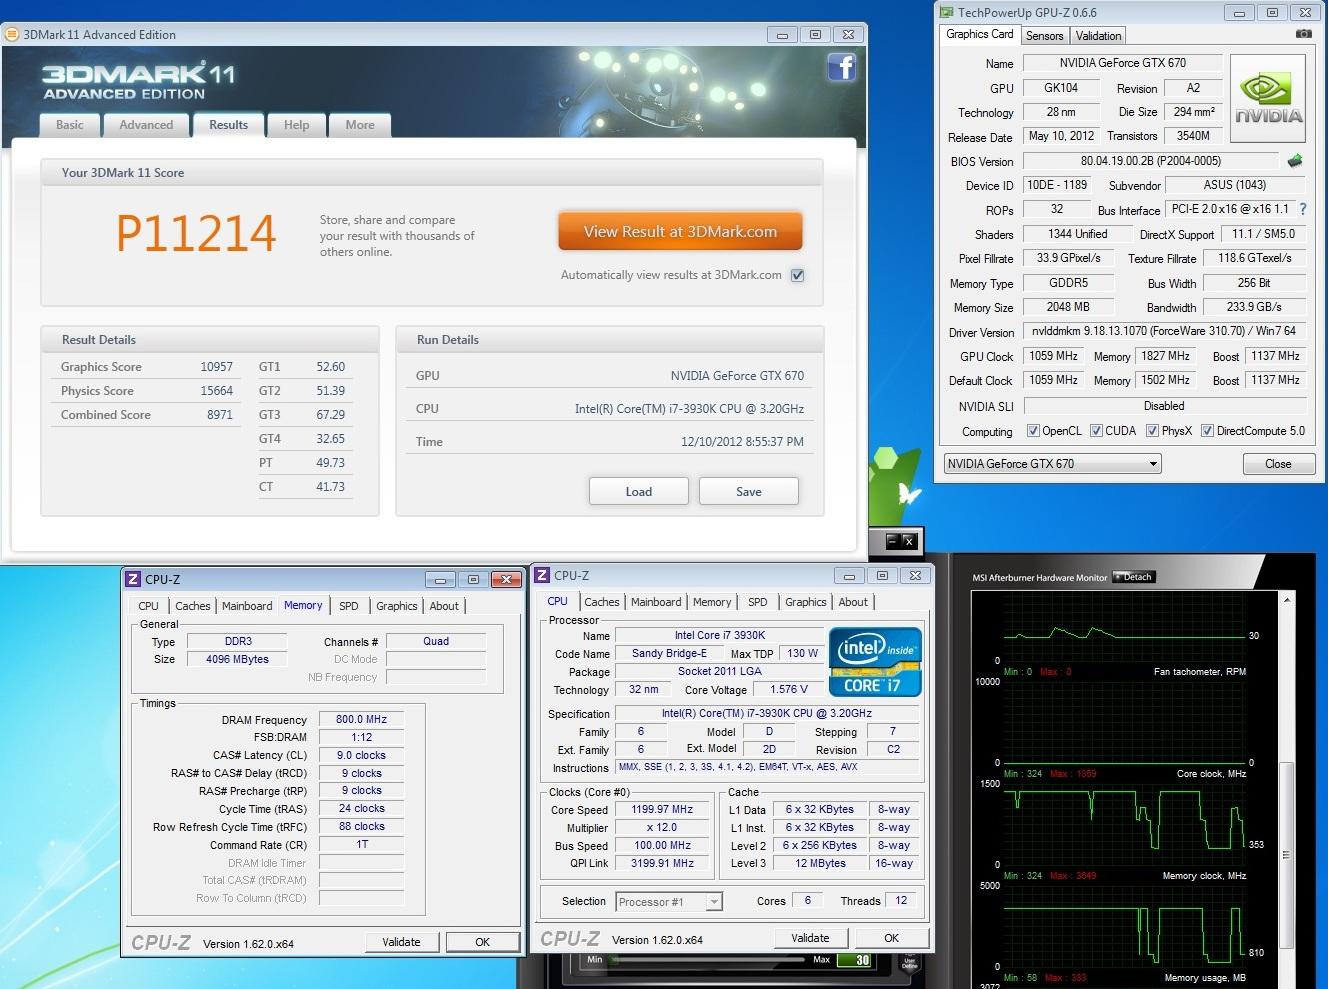
Task: Click the Bus Interface question mark icon
Action: pos(1303,209)
